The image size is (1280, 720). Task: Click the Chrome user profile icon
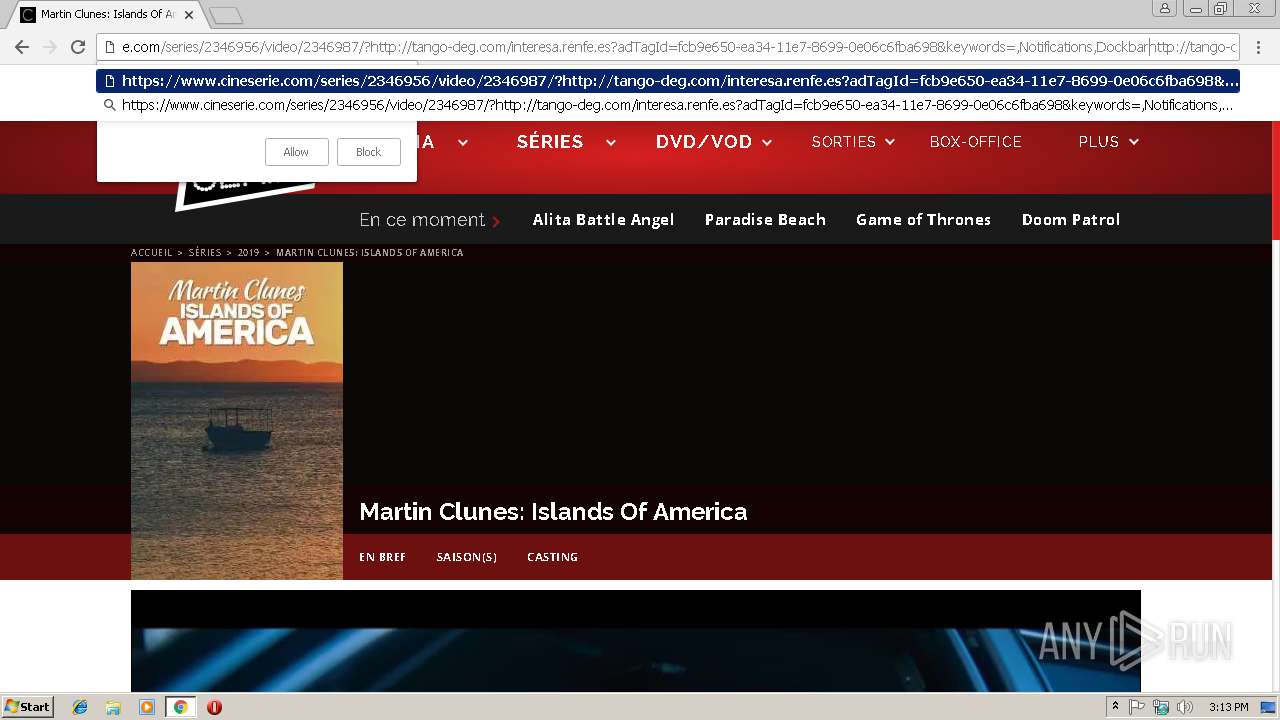pos(1164,9)
